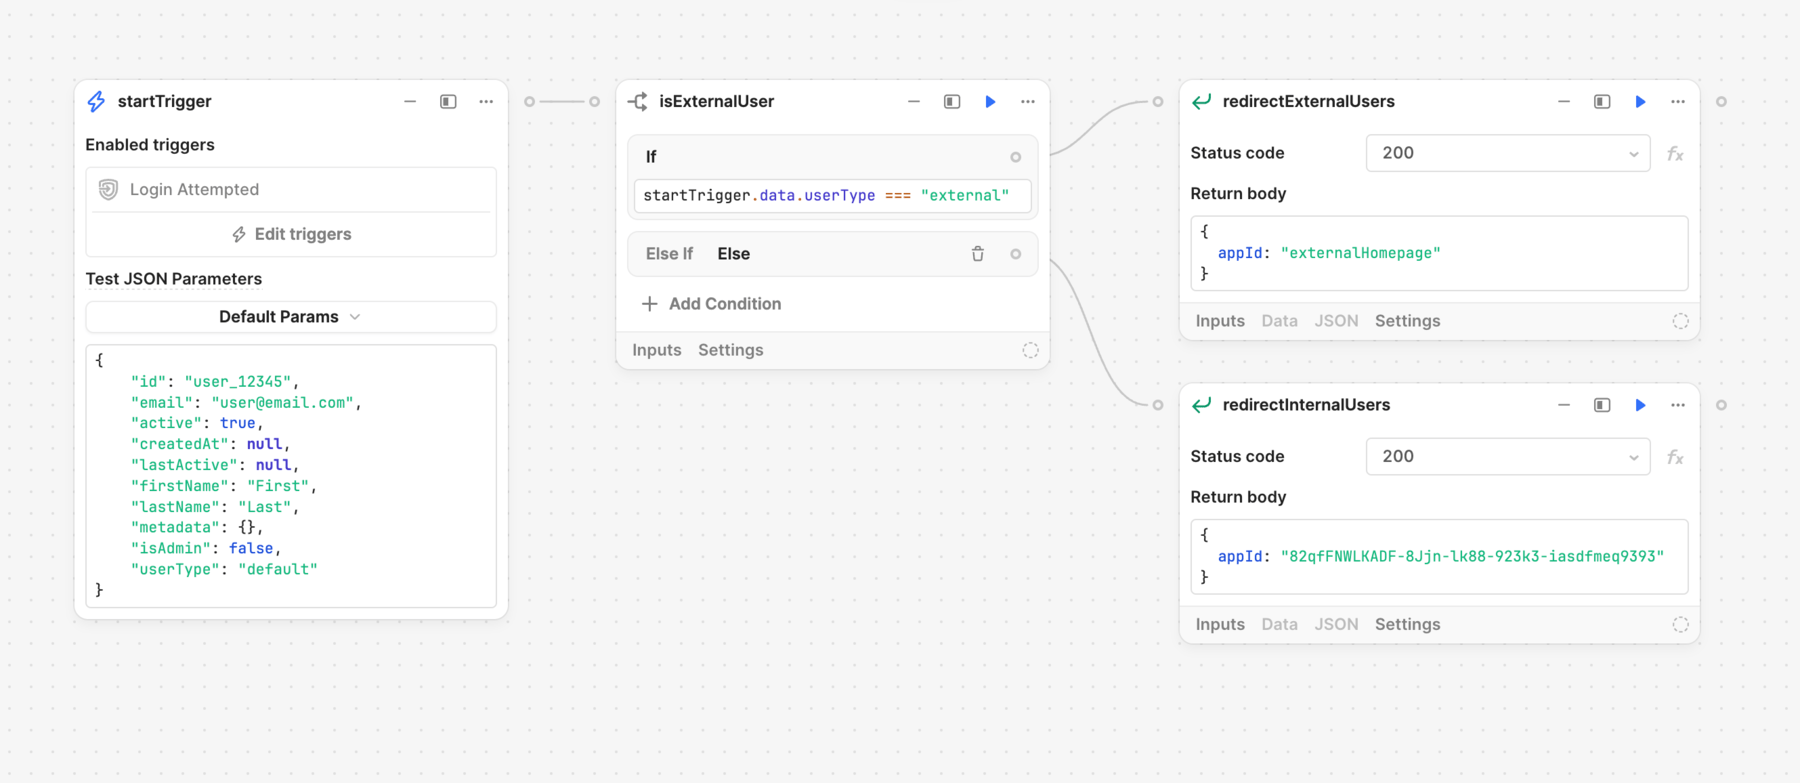The width and height of the screenshot is (1800, 783).
Task: Open redirectExternalUsers Status code dropdown
Action: 1508,153
